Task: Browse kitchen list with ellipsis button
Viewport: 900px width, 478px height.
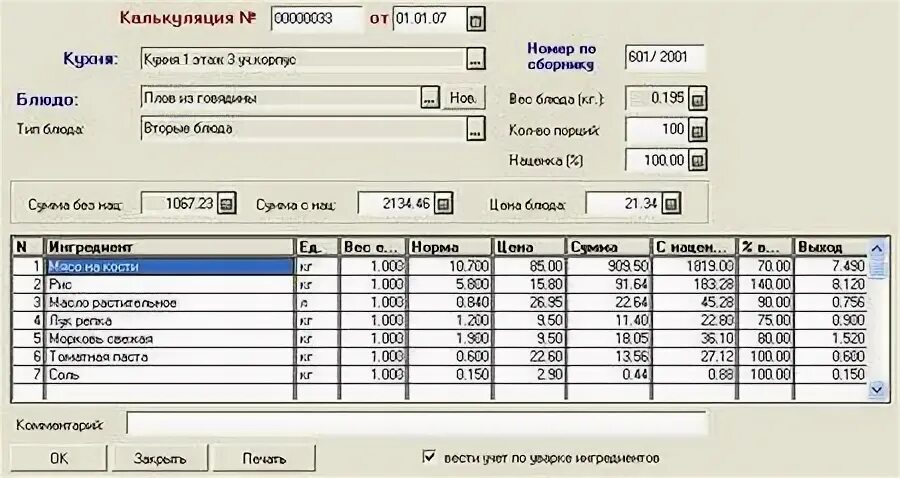Action: point(475,60)
